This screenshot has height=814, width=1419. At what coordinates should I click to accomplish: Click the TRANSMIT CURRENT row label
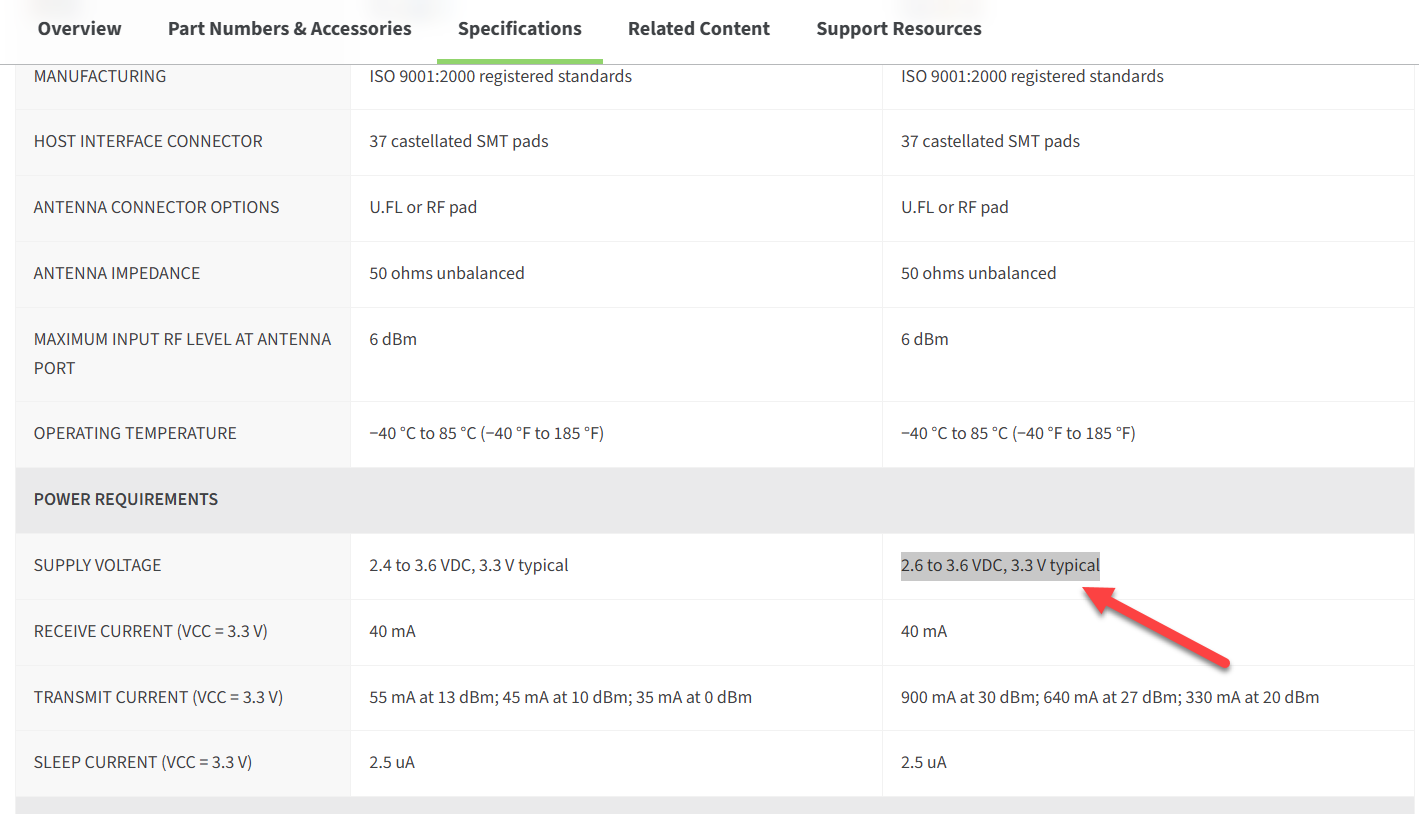pos(158,697)
